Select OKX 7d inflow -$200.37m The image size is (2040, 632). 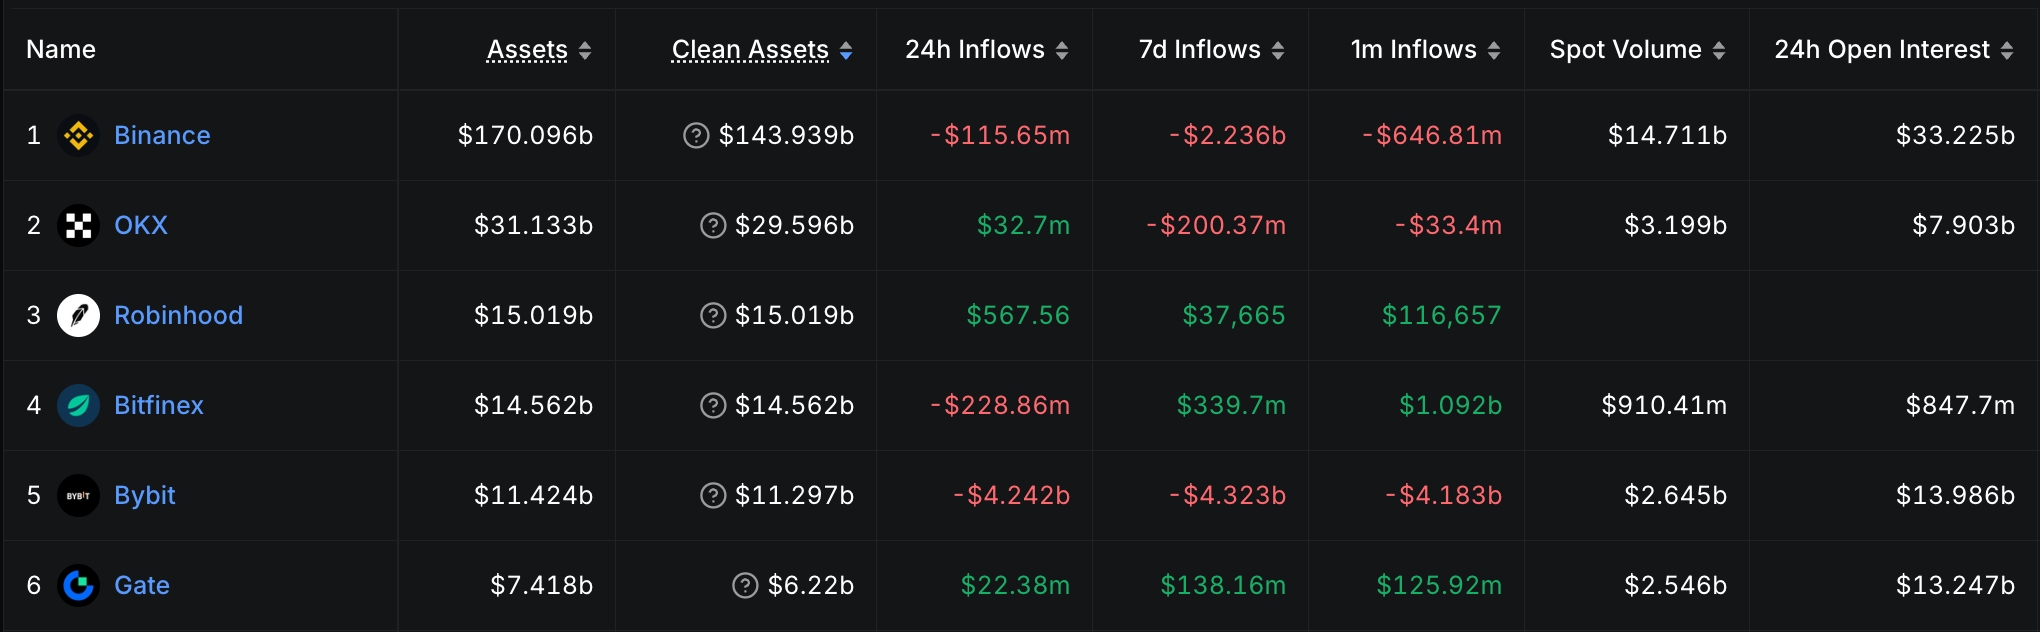pos(1216,225)
